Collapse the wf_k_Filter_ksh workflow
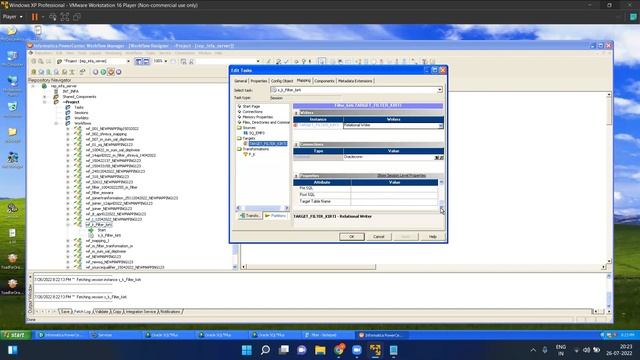This screenshot has height=360, width=640. [68, 225]
